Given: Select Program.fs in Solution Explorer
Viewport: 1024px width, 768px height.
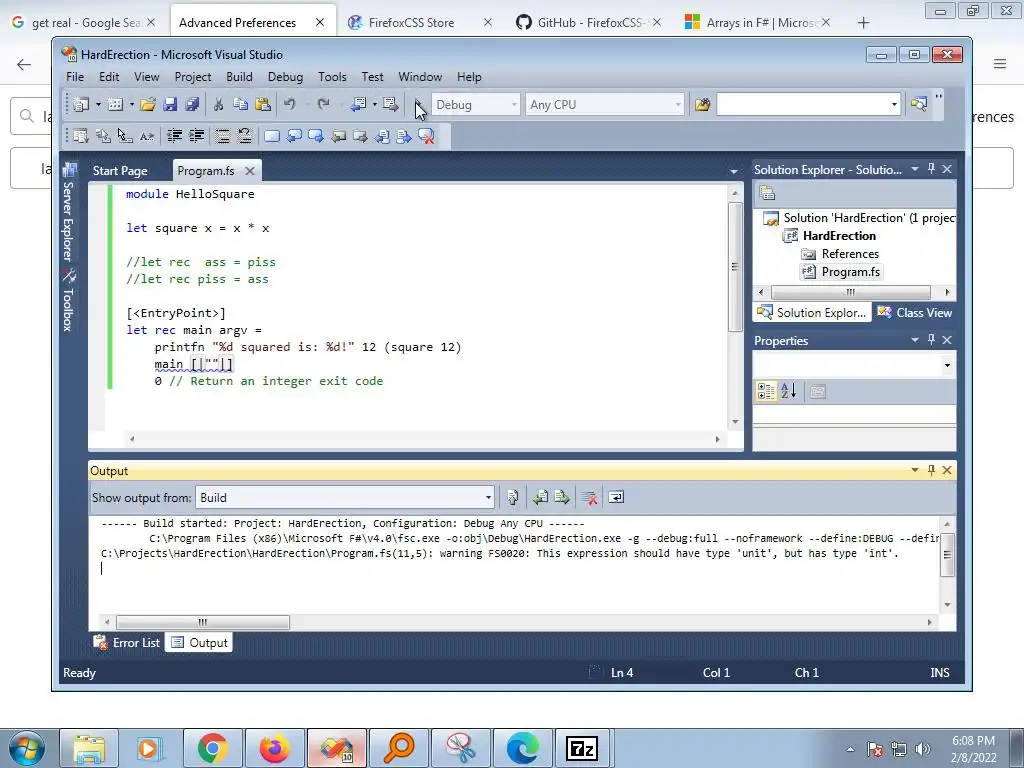Looking at the screenshot, I should coord(850,272).
